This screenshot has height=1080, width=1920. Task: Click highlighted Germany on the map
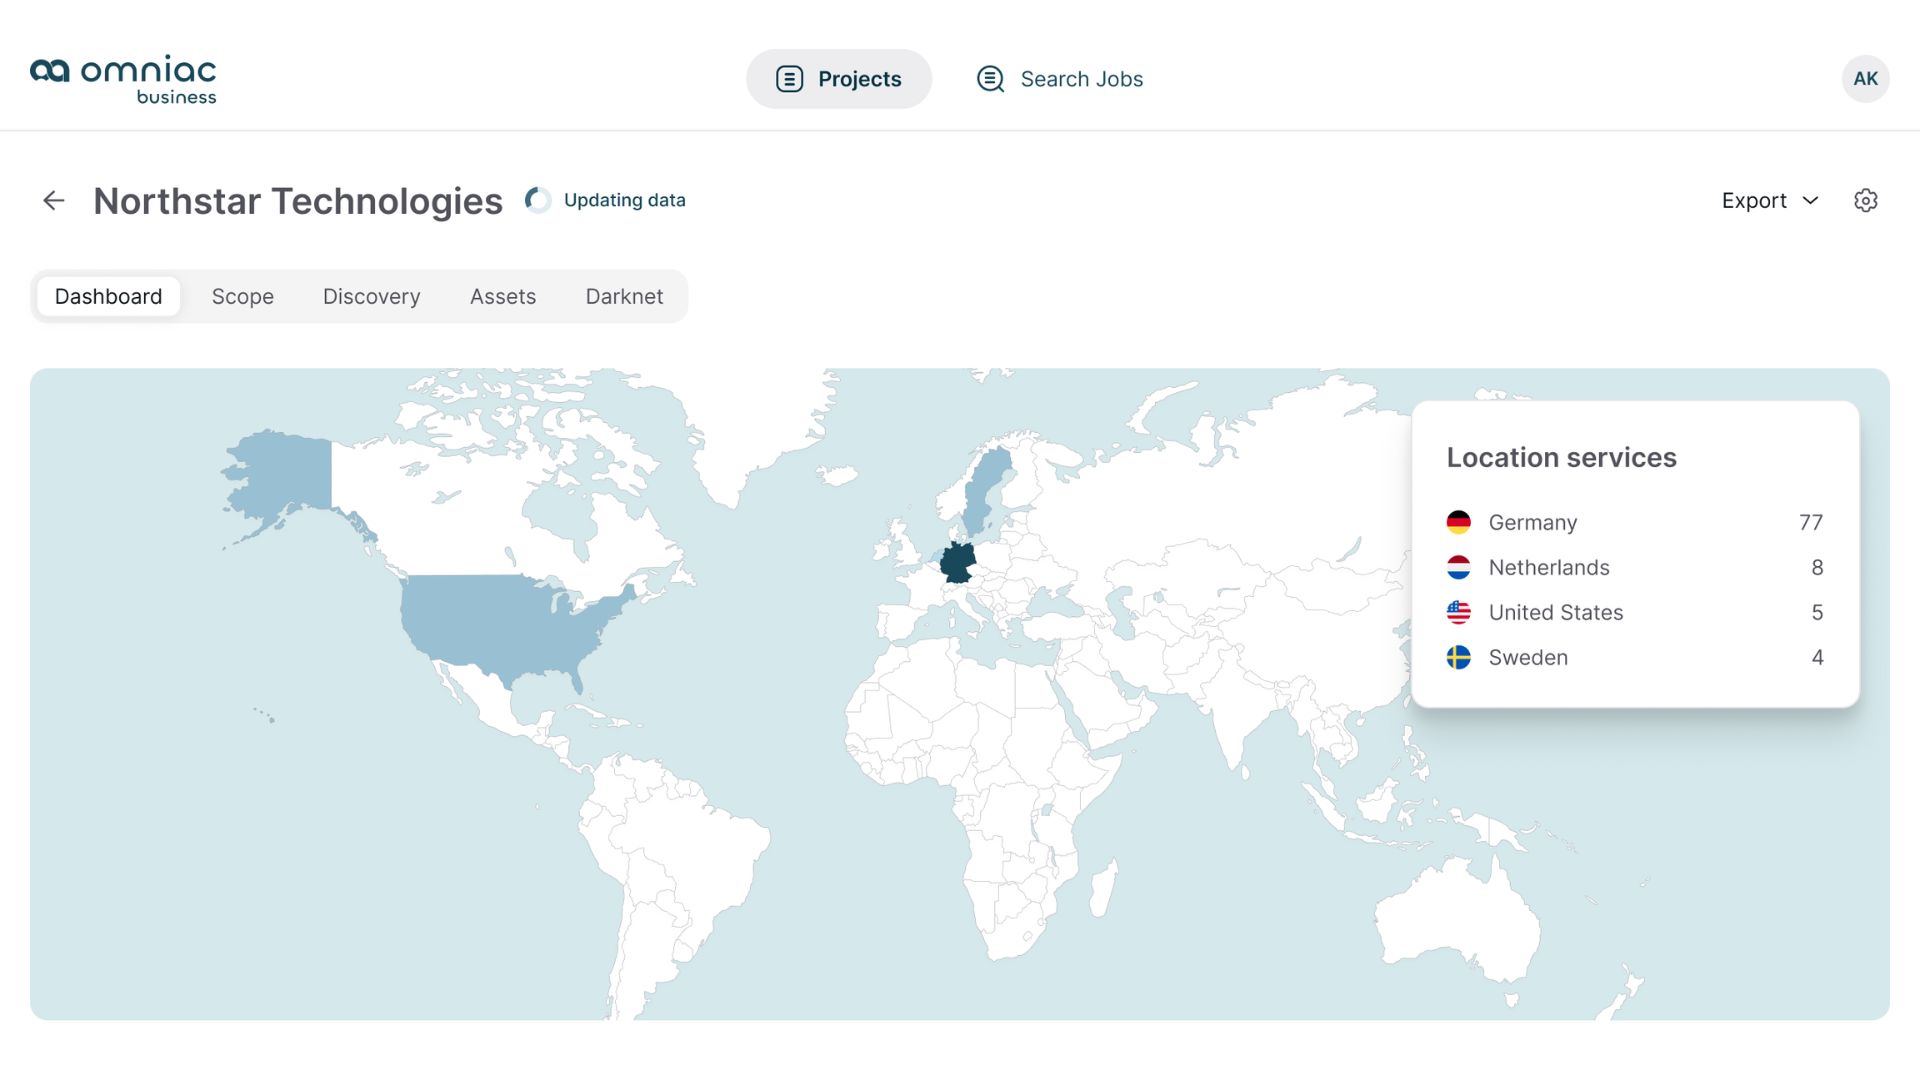point(957,563)
